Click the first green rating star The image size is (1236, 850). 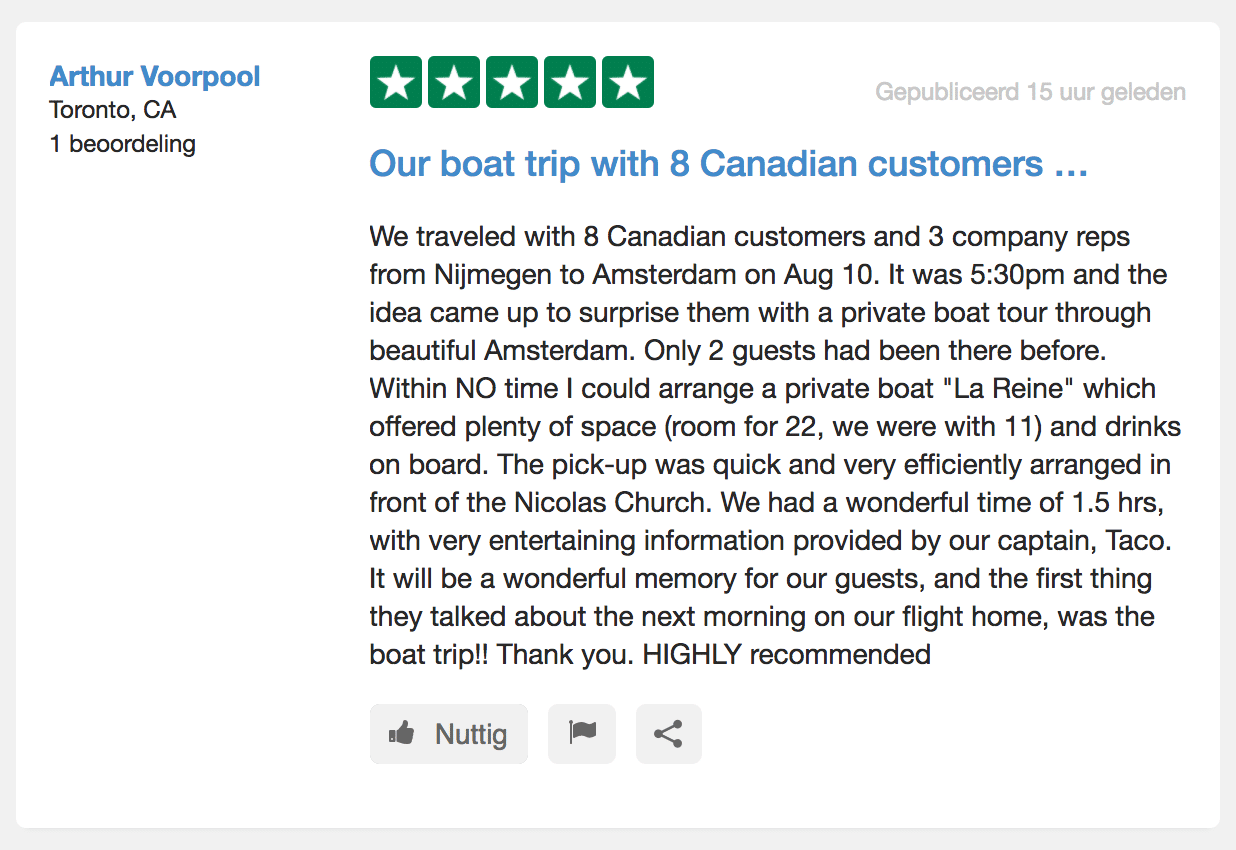(396, 82)
